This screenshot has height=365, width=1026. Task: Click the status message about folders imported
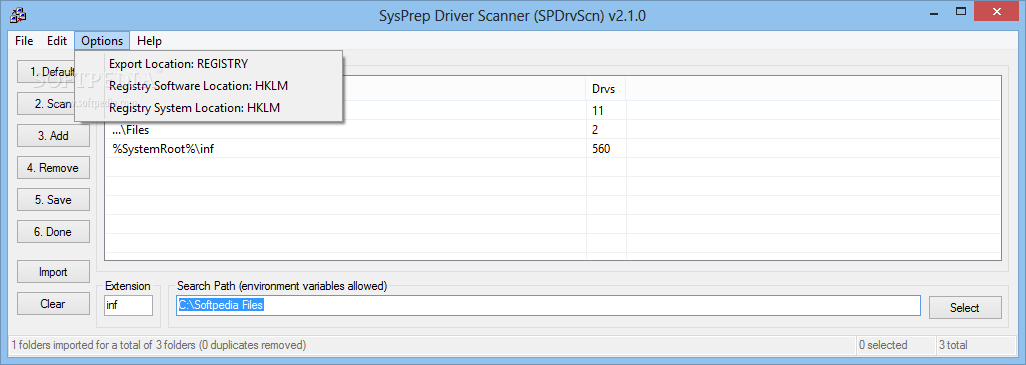pos(158,345)
